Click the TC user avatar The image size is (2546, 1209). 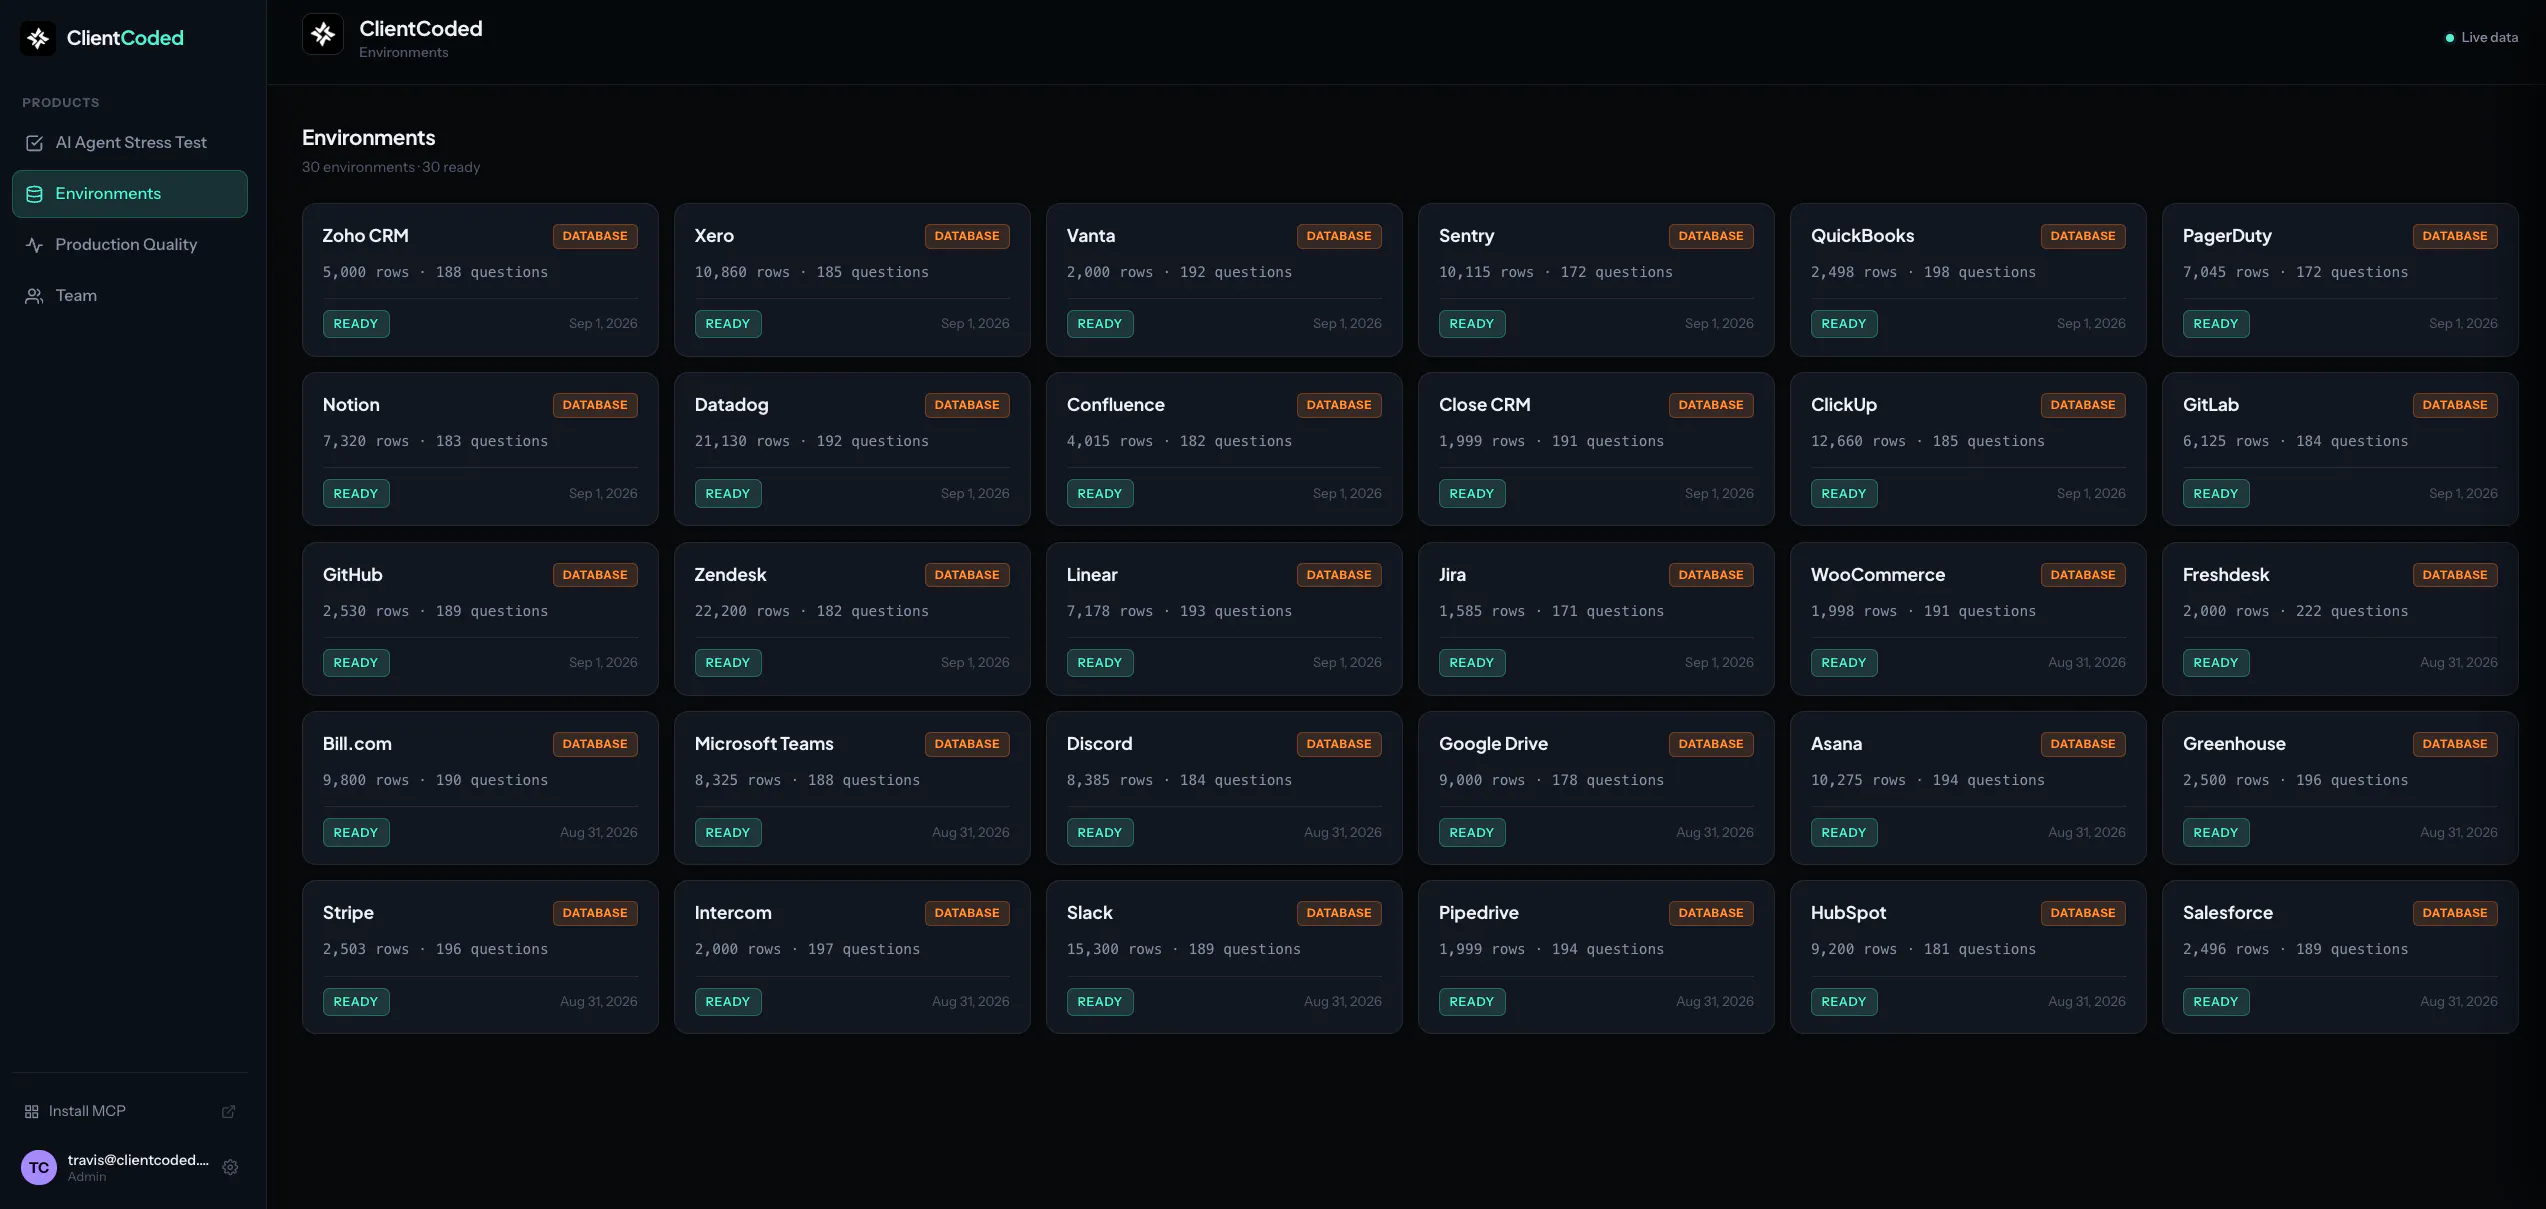(x=39, y=1167)
